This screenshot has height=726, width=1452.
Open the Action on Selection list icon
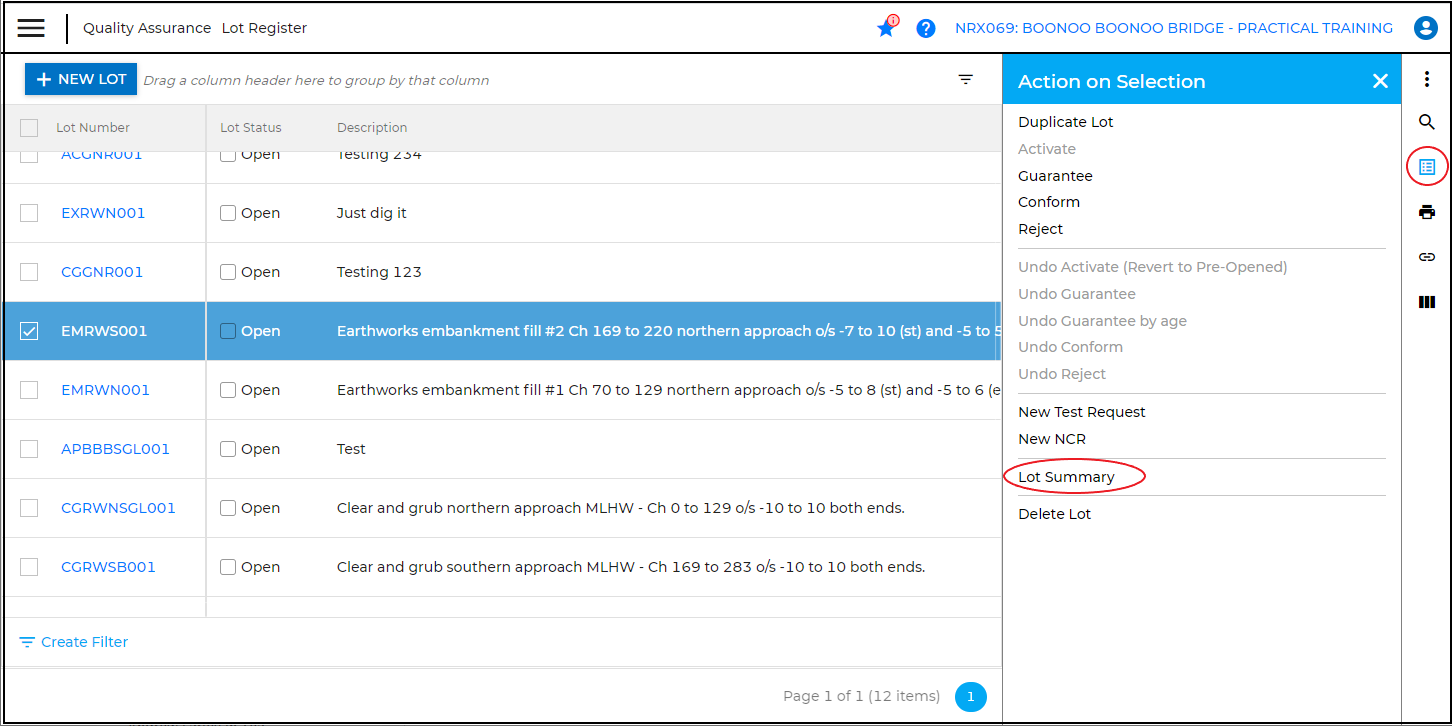pyautogui.click(x=1427, y=167)
